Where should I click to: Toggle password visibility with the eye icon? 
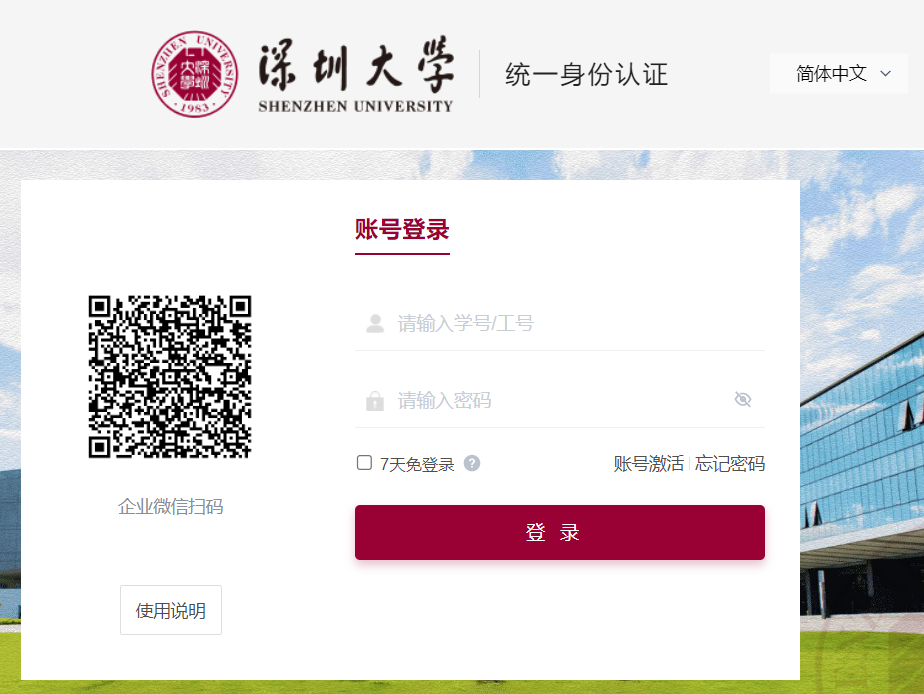(742, 400)
